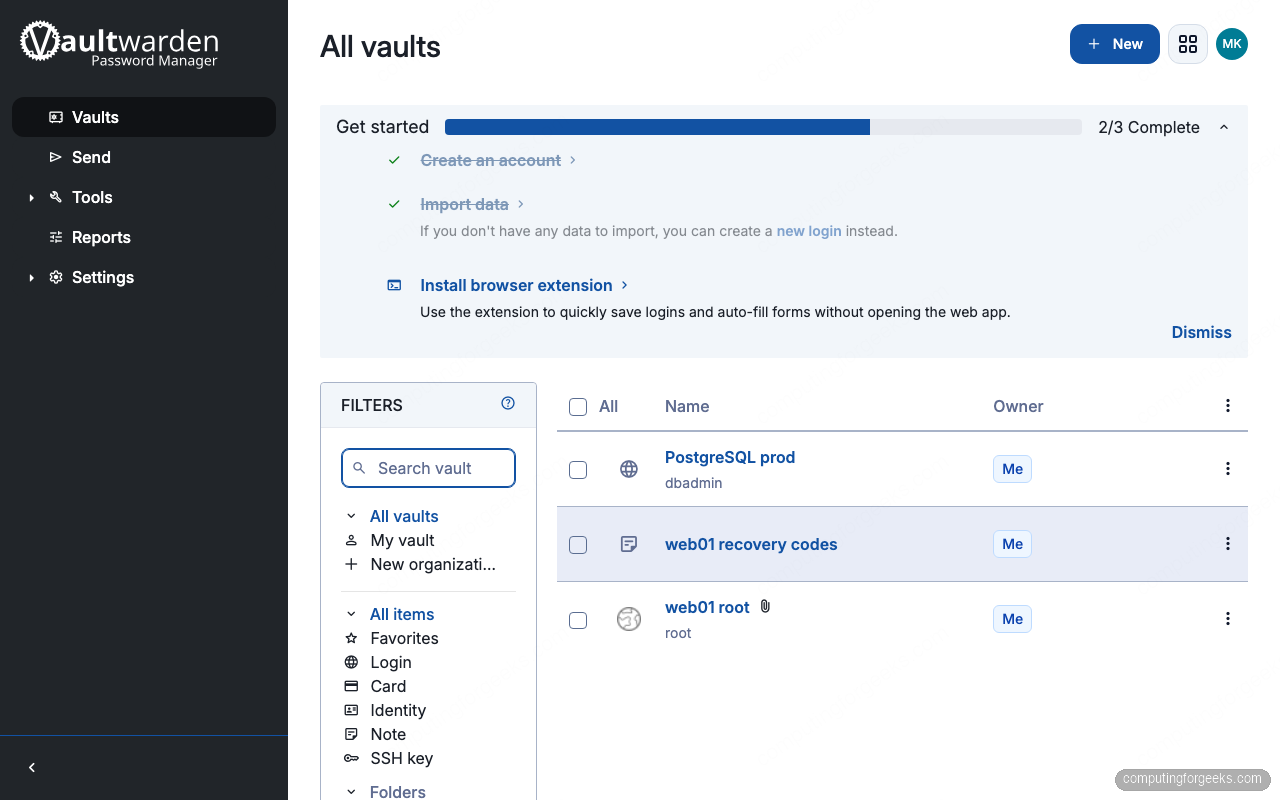Expand the Tools sidebar section arrow
This screenshot has height=800, width=1280.
coord(32,198)
